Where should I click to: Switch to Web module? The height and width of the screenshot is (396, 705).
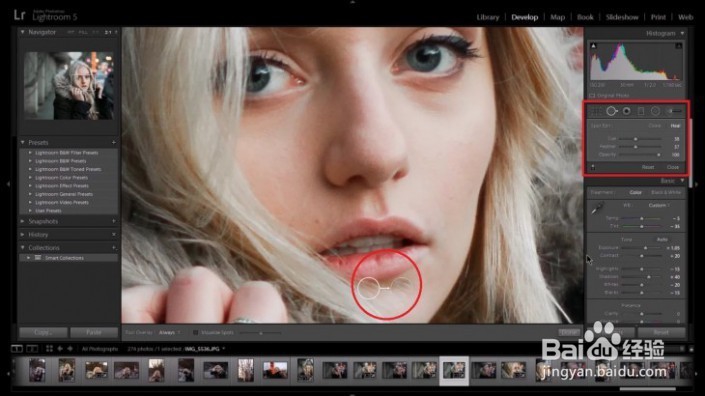coord(686,17)
